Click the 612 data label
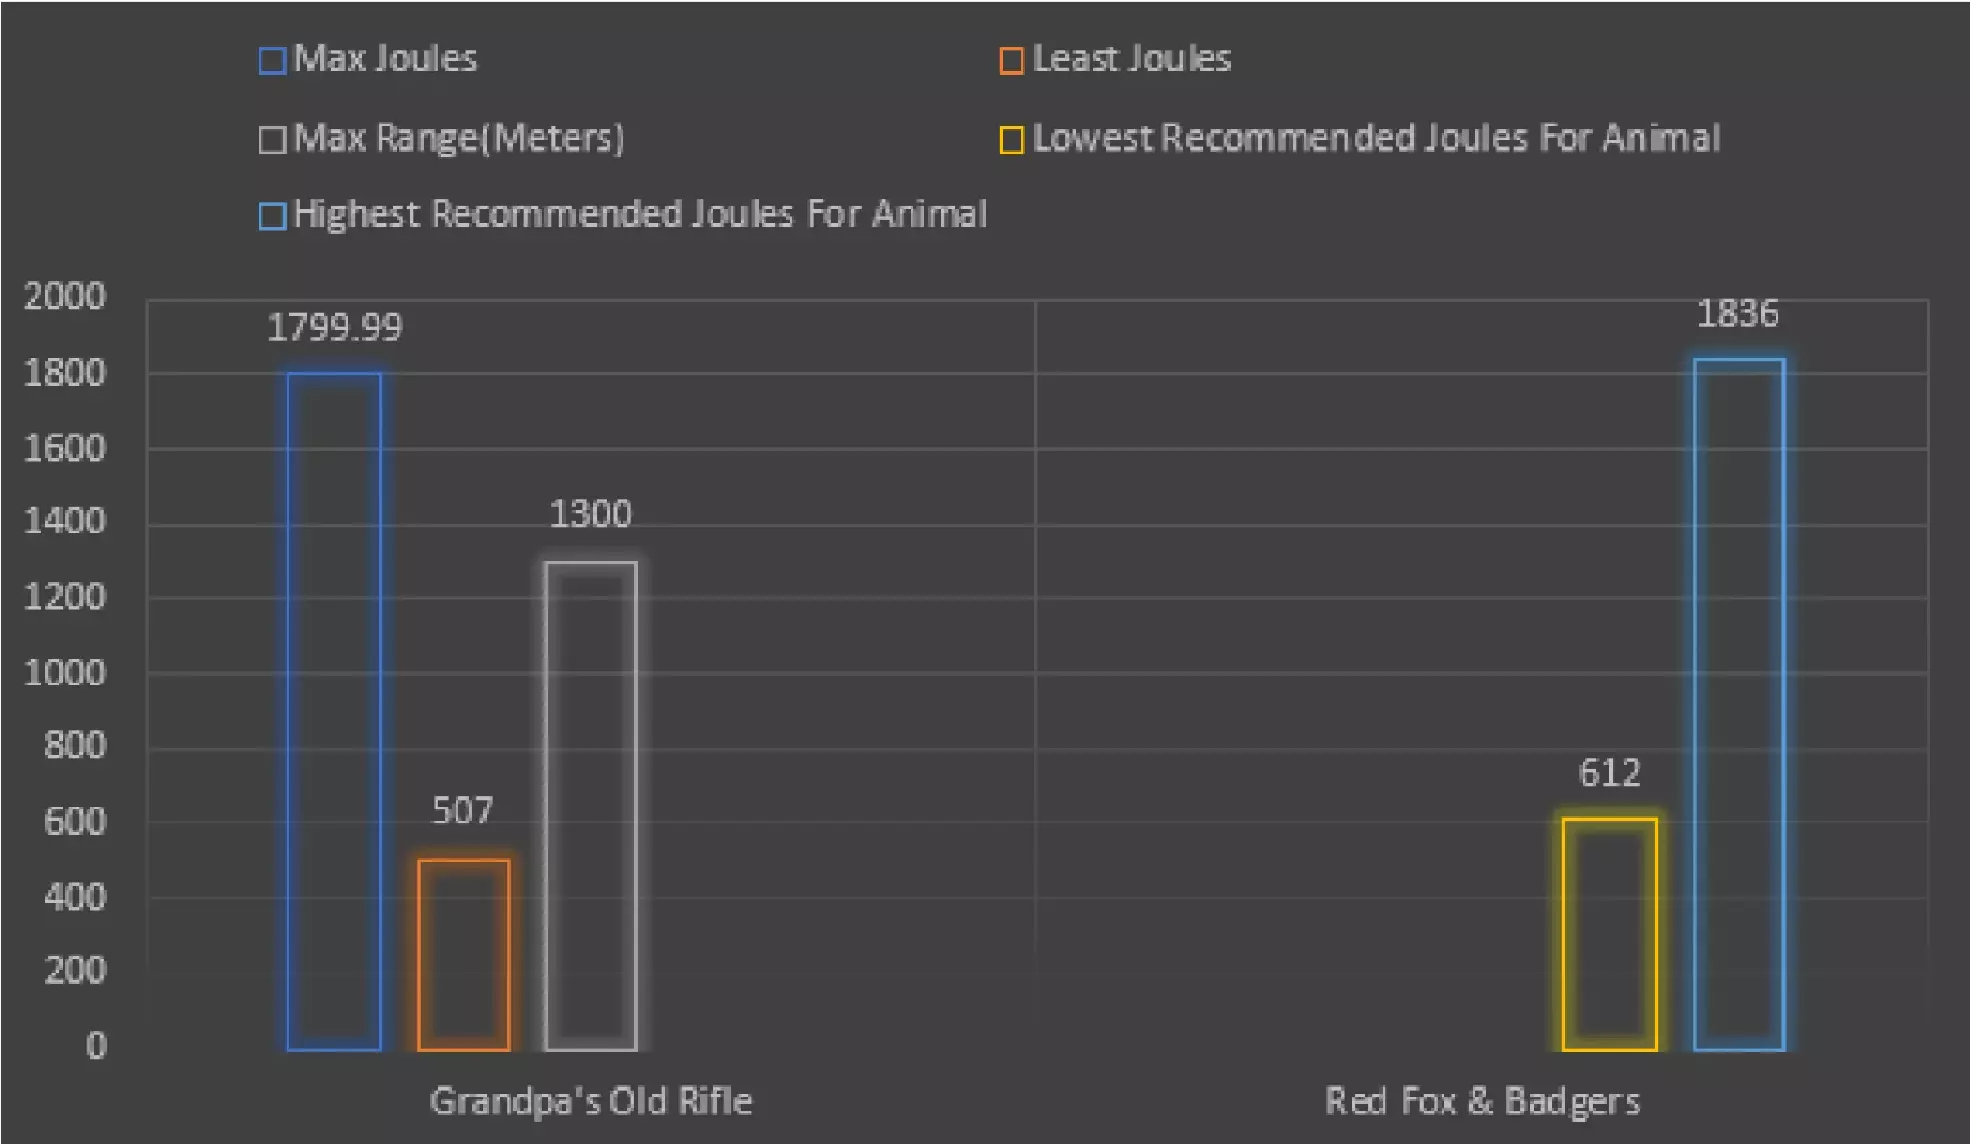This screenshot has height=1144, width=1970. pyautogui.click(x=1609, y=772)
